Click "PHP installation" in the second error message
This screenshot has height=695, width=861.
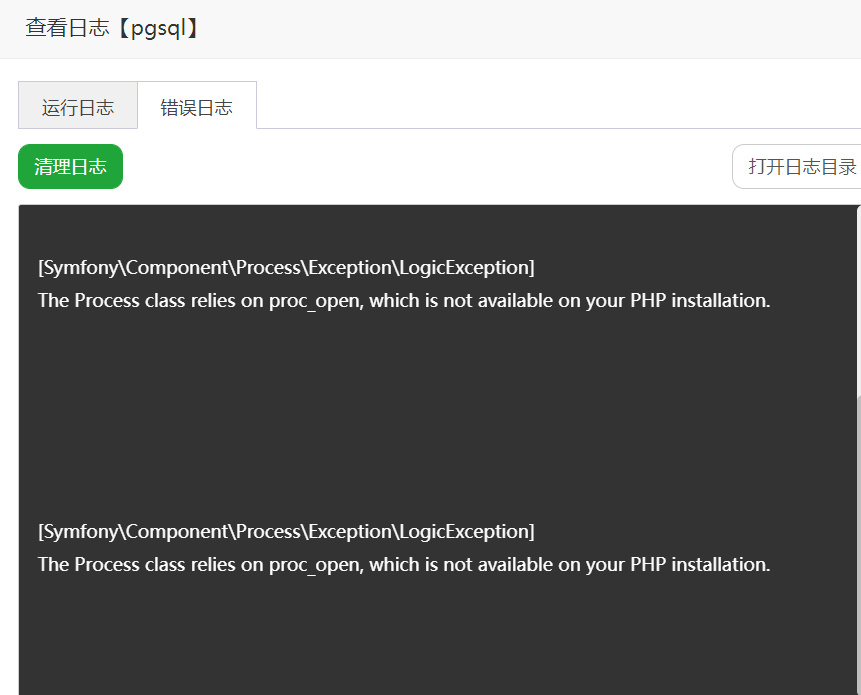pyautogui.click(x=699, y=564)
